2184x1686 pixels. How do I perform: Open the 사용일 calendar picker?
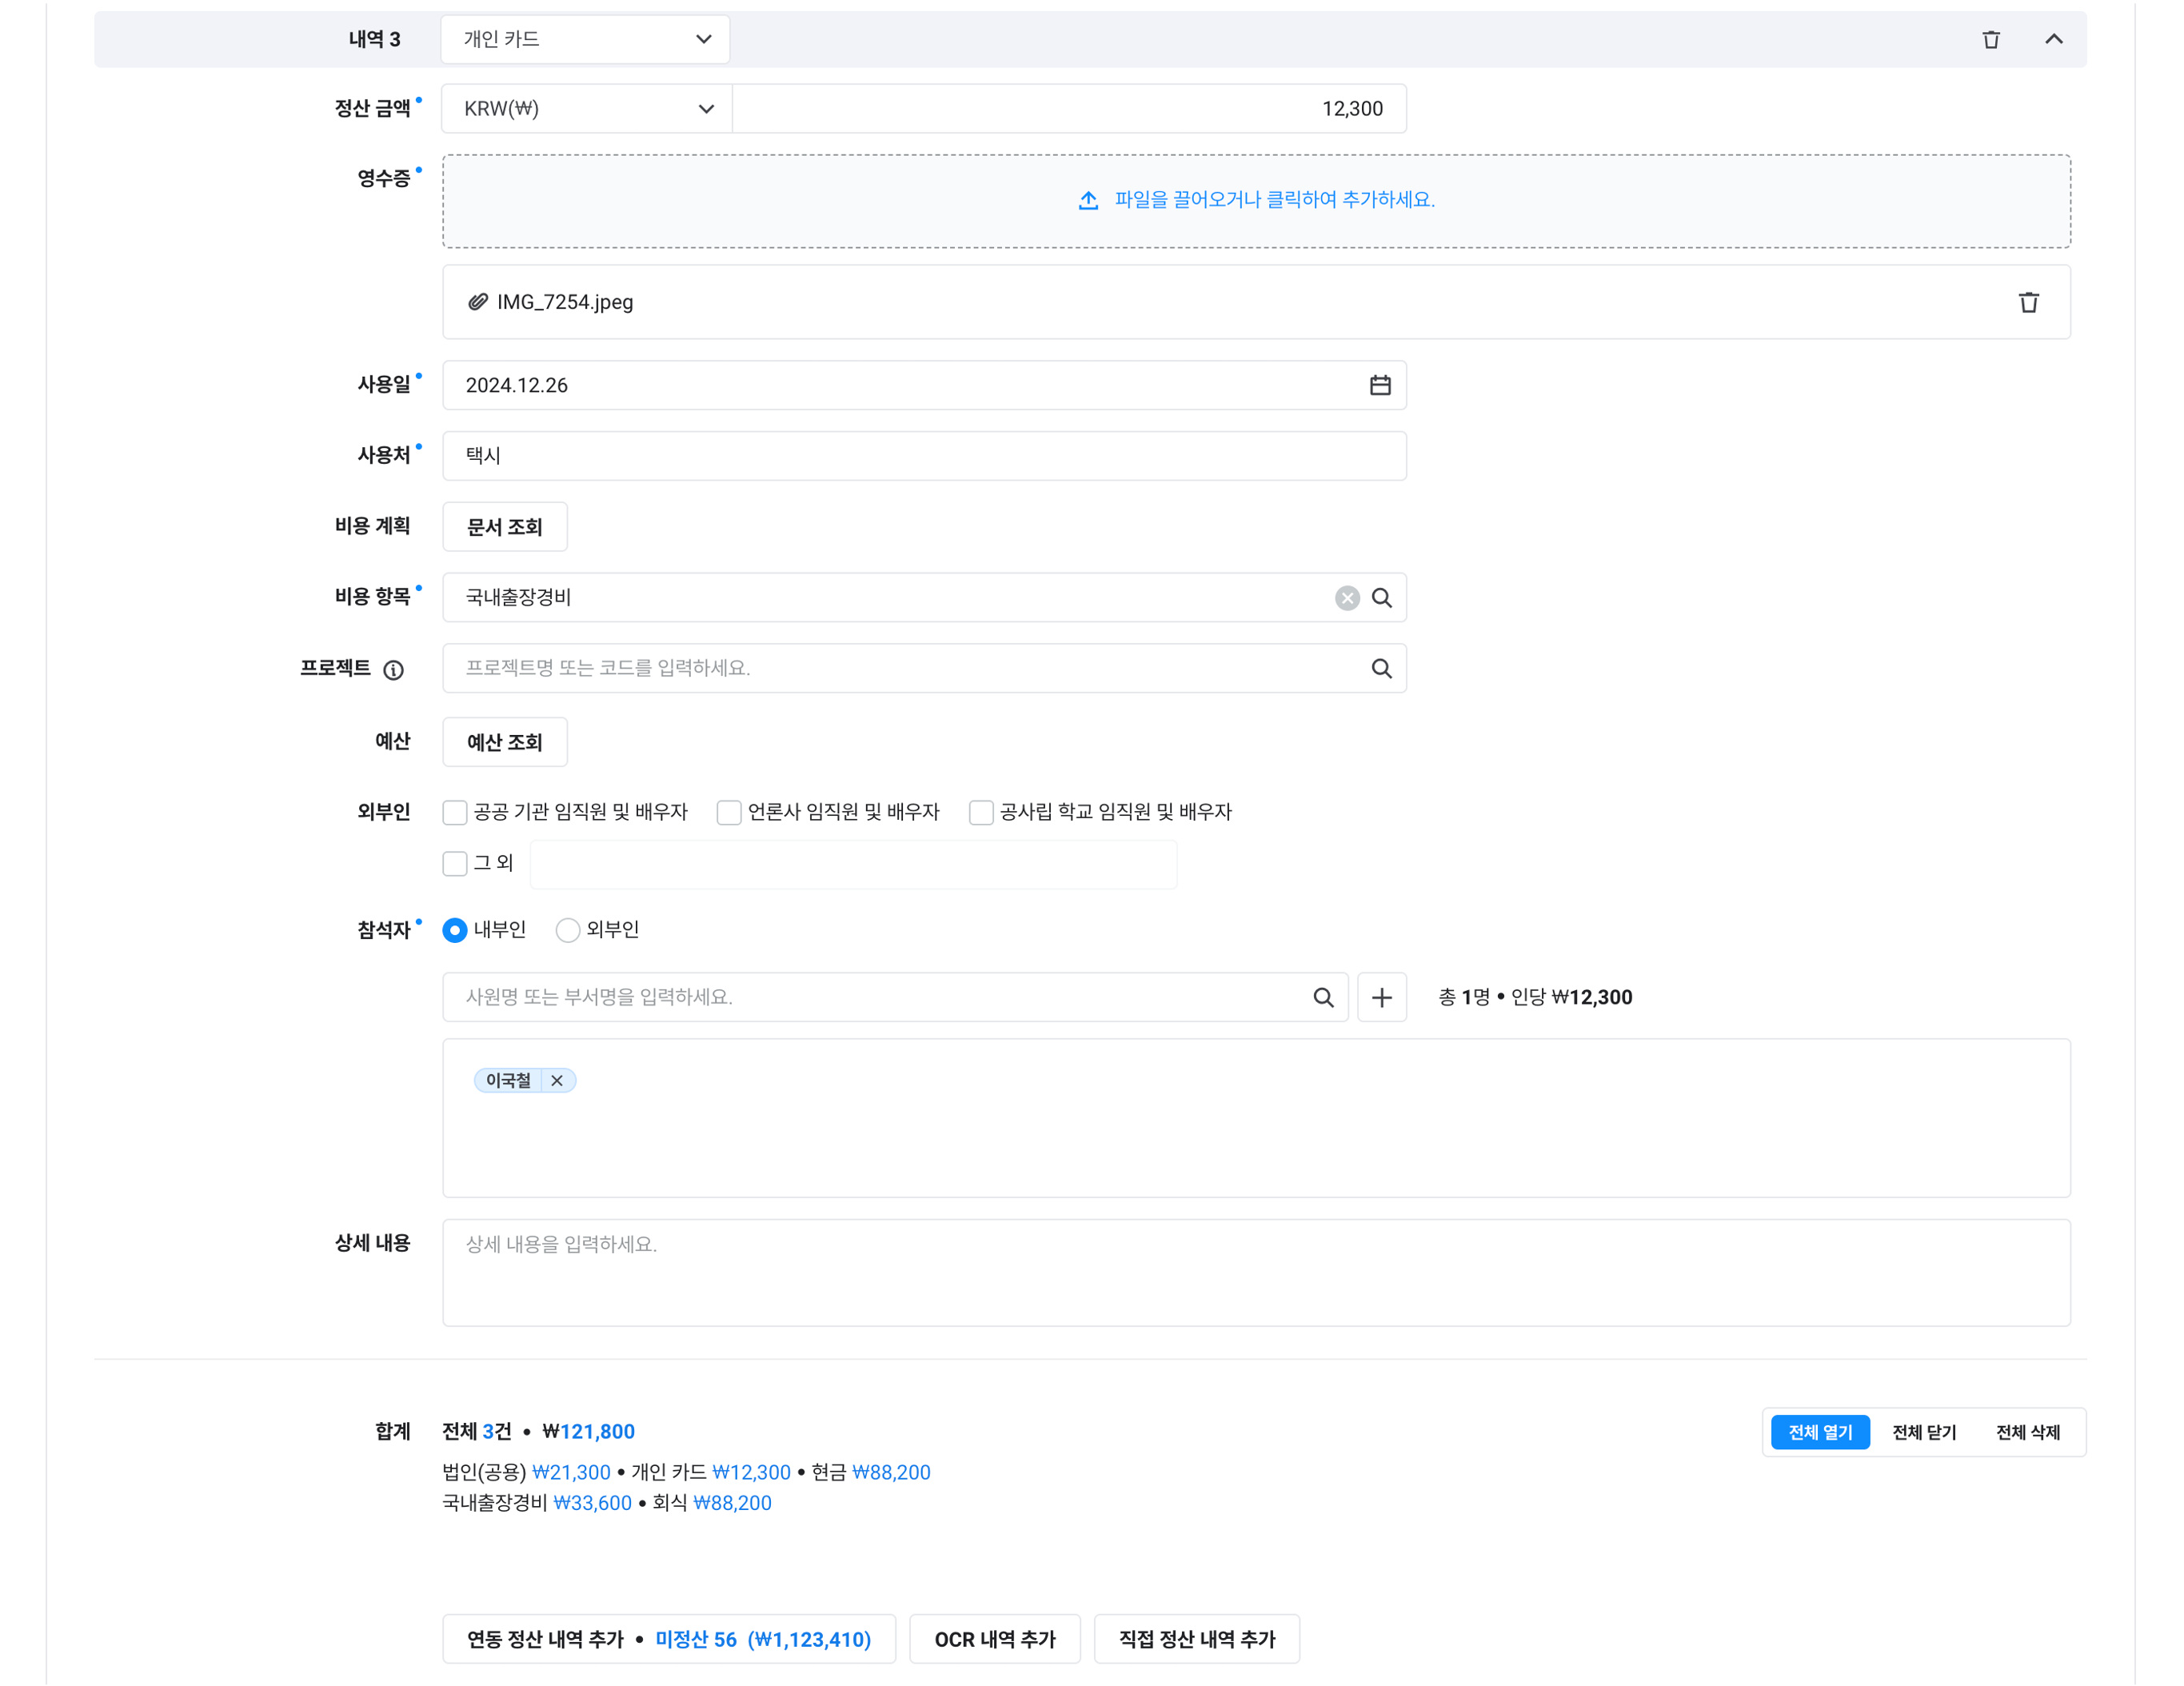[x=1380, y=385]
